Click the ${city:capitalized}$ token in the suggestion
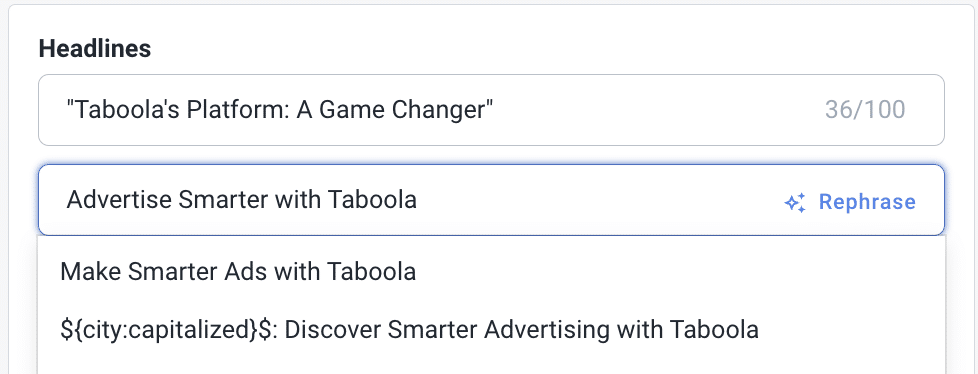The width and height of the screenshot is (978, 374). coord(168,330)
